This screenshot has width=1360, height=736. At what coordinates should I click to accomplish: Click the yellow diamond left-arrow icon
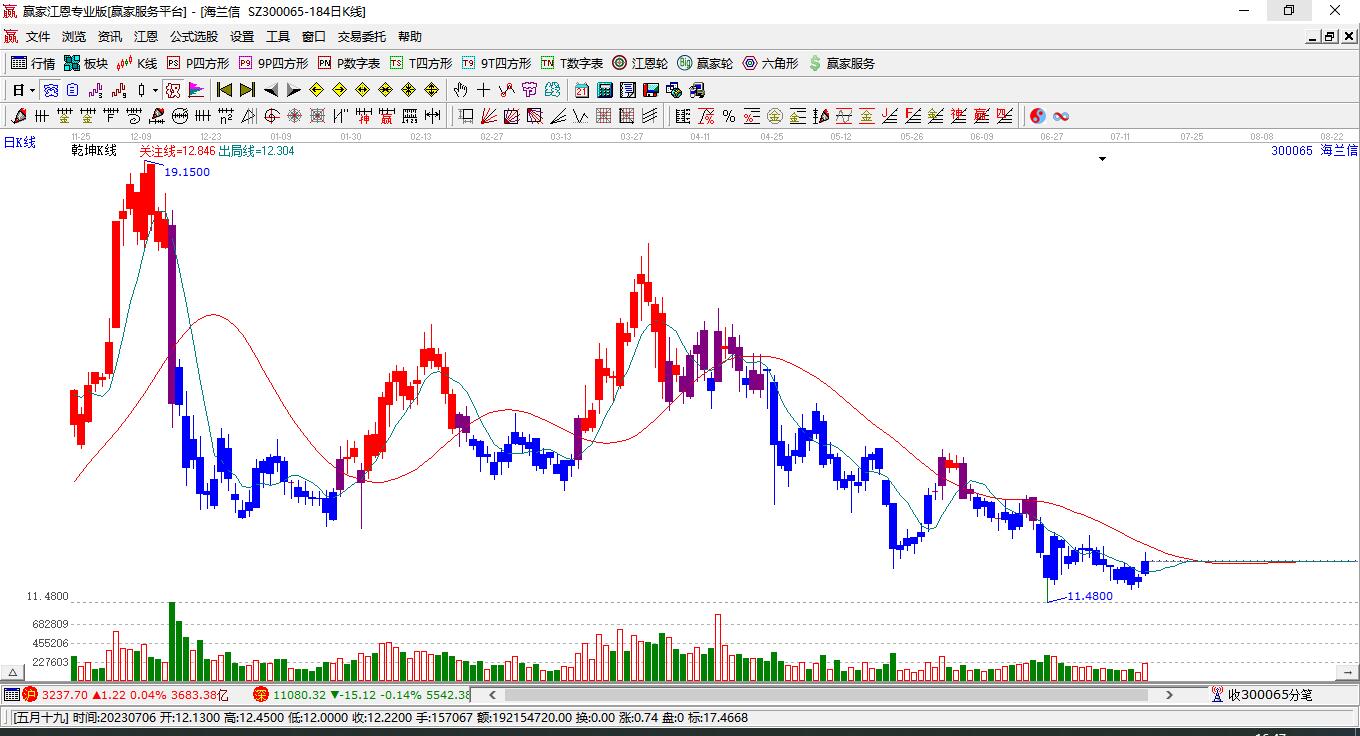[x=316, y=90]
